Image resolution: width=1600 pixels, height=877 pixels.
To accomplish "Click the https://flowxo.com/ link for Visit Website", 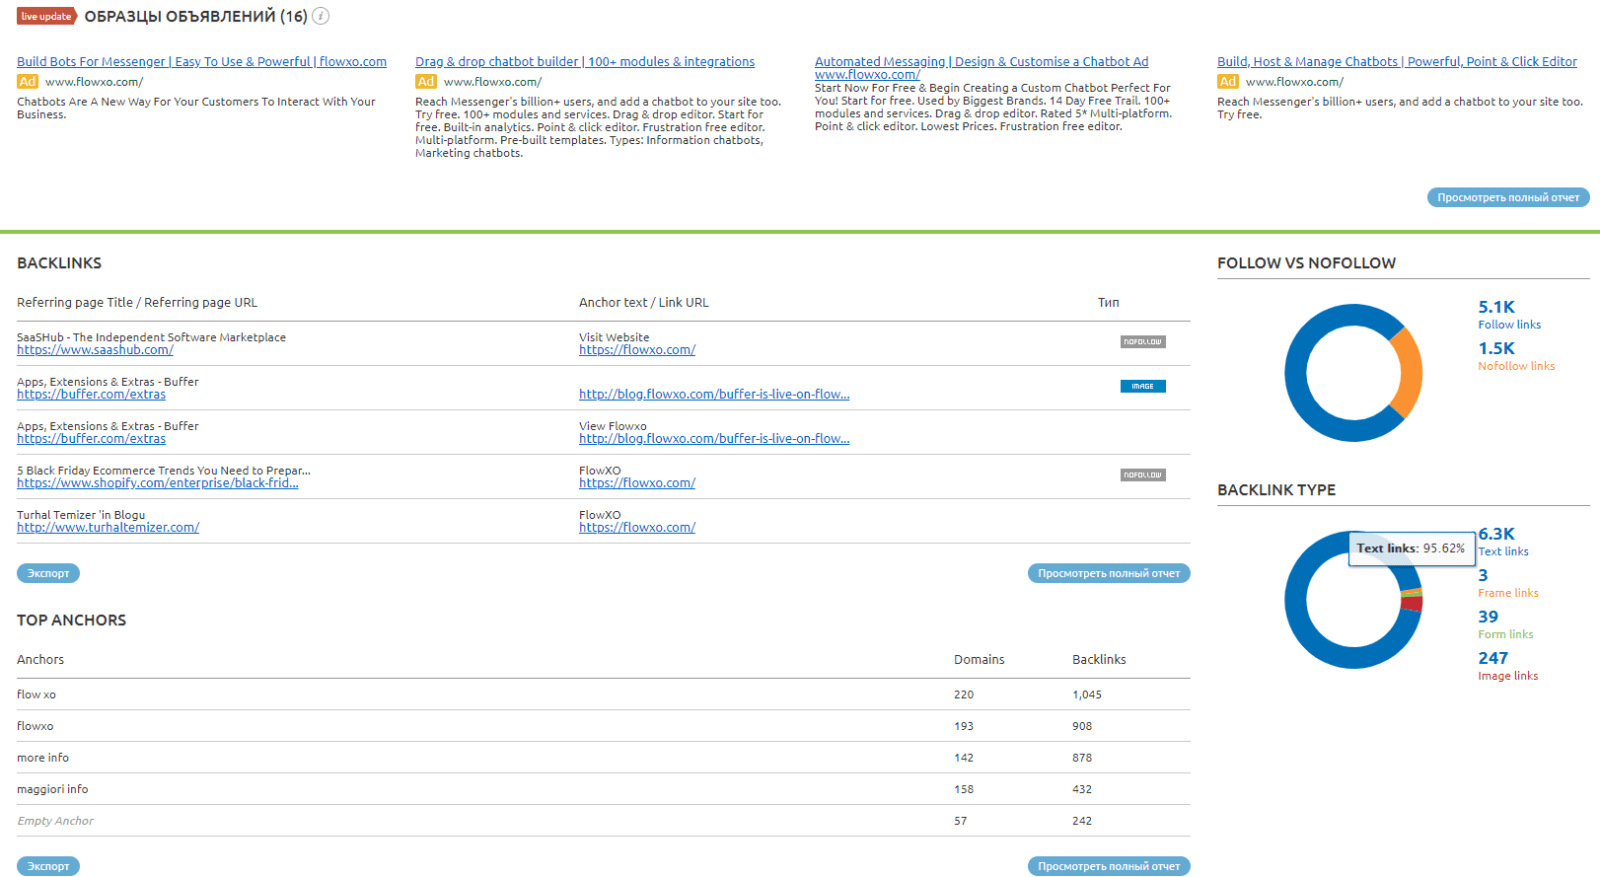I will [637, 350].
